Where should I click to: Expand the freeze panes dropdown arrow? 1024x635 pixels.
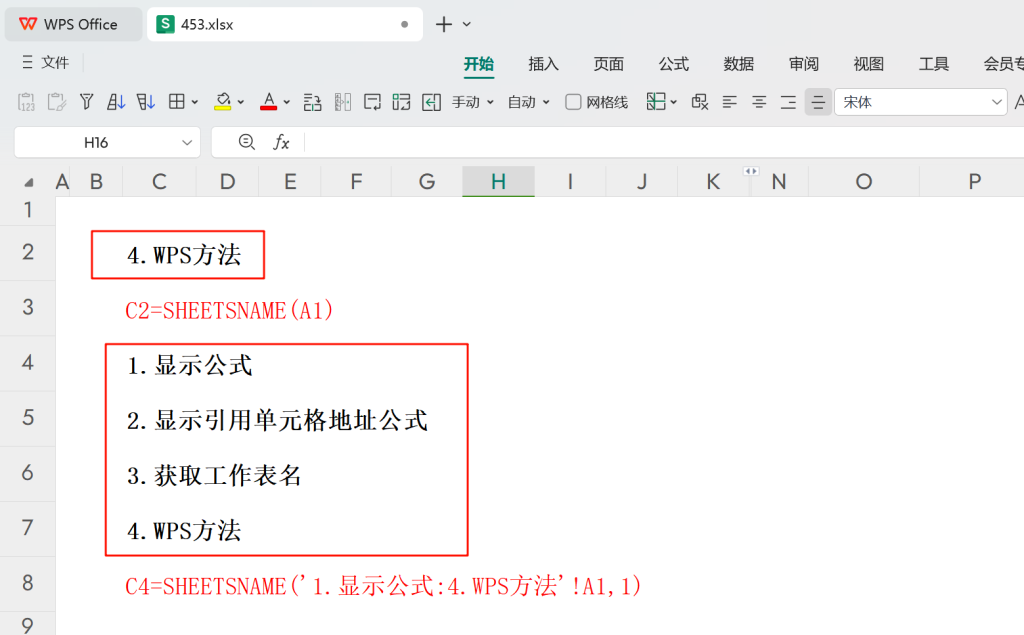coord(674,103)
